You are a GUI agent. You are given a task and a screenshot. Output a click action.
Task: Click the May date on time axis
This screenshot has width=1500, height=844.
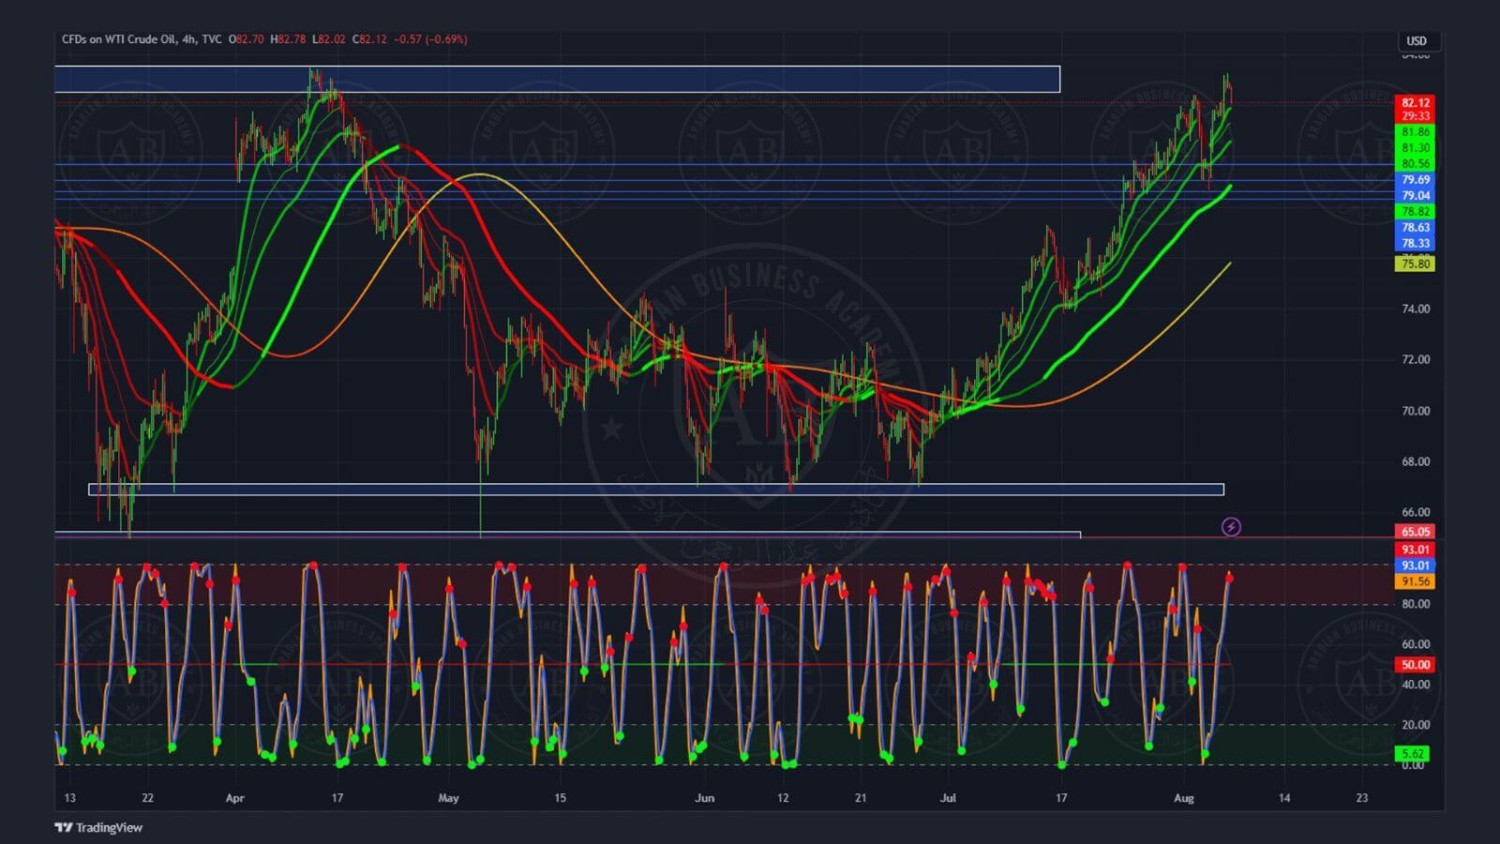(448, 798)
